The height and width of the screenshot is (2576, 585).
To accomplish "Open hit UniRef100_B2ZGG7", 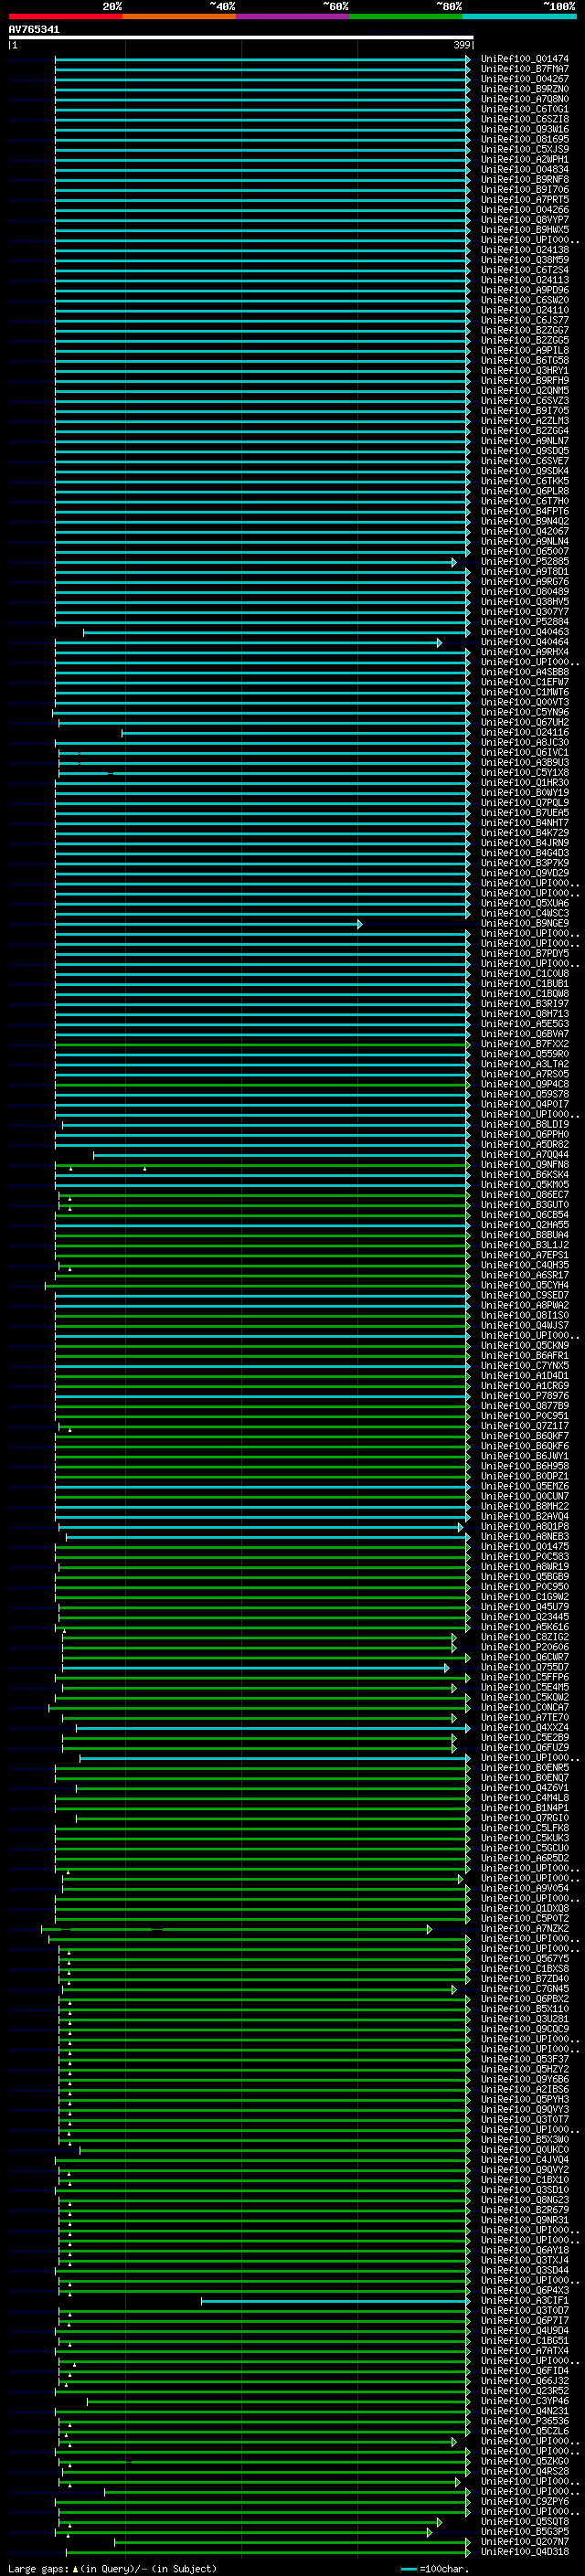I will (x=525, y=331).
